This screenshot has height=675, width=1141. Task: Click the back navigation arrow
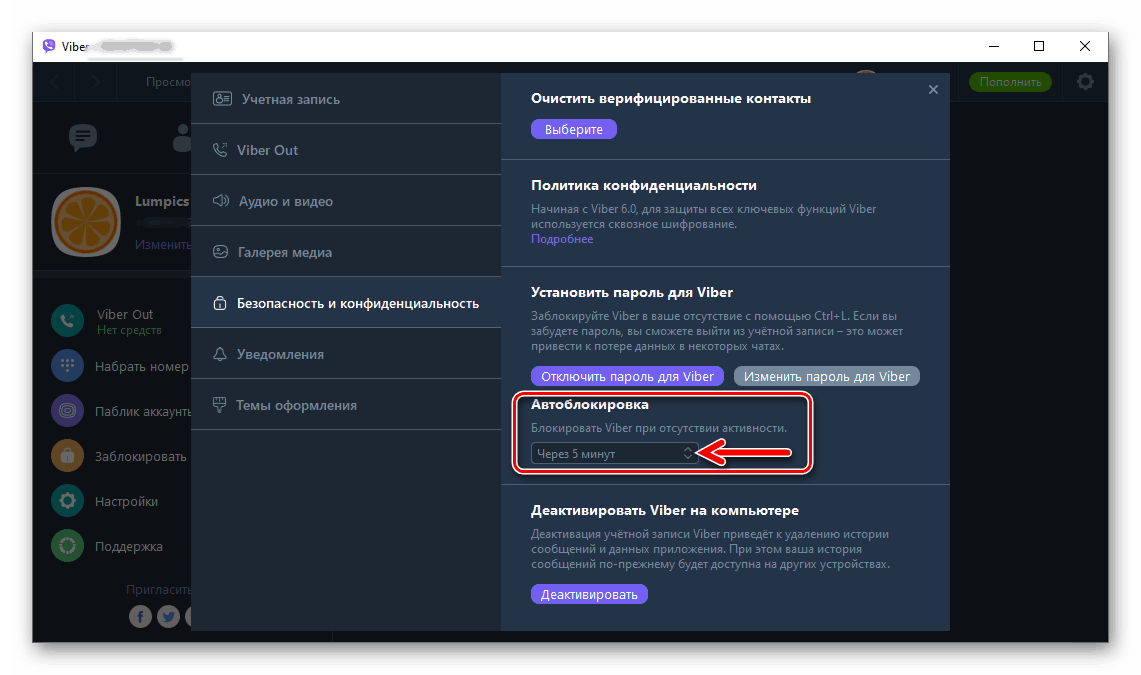[x=55, y=82]
